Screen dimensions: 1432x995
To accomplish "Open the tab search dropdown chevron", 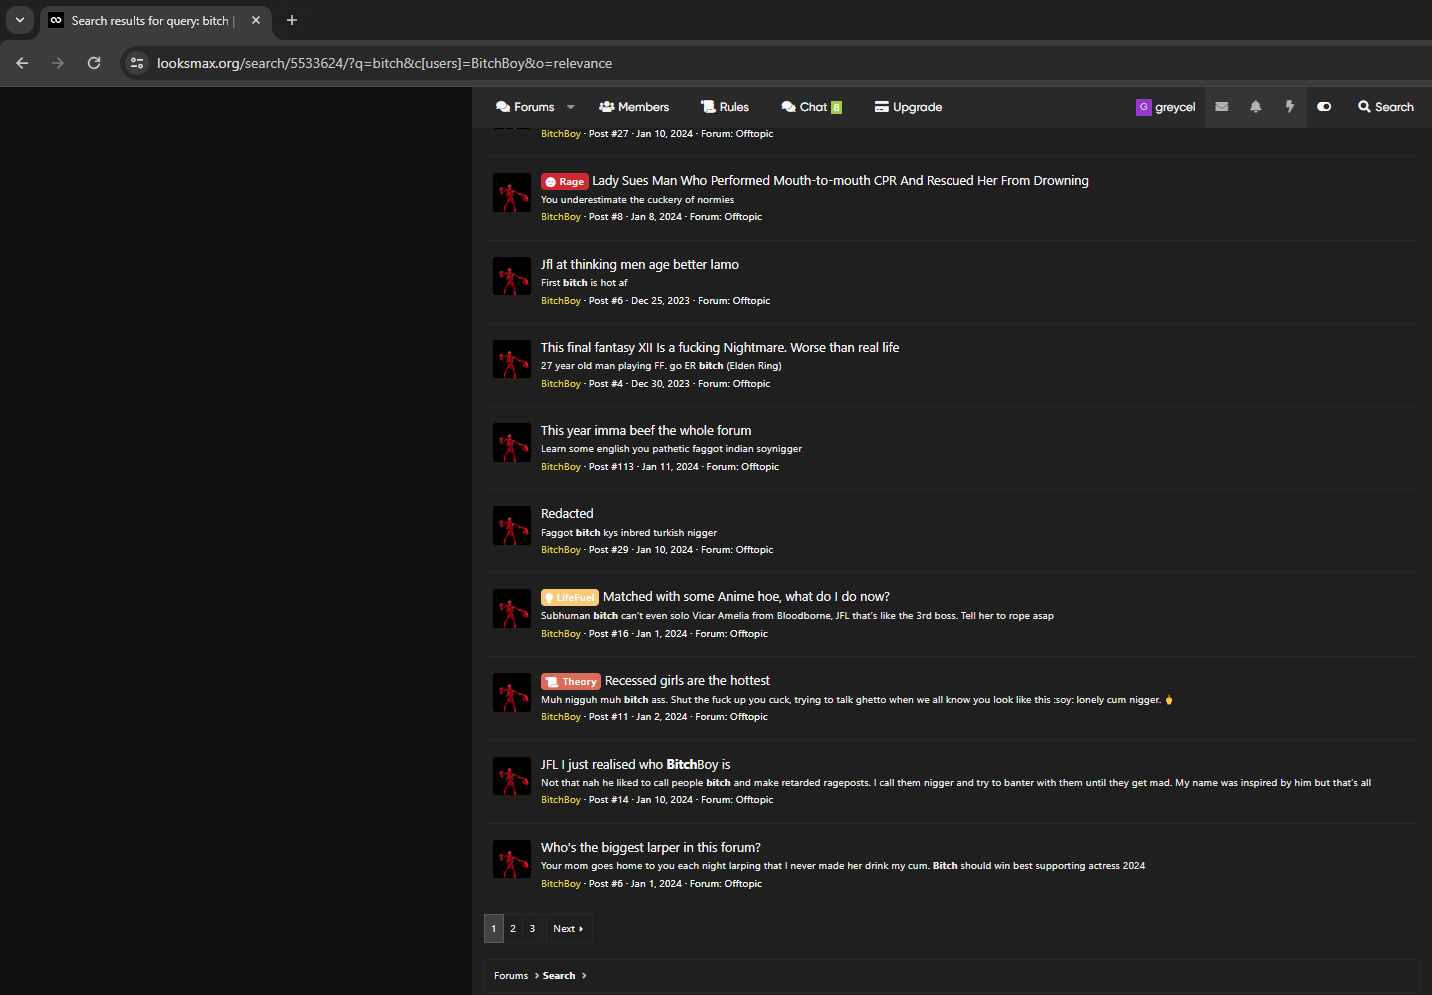I will click(x=19, y=20).
